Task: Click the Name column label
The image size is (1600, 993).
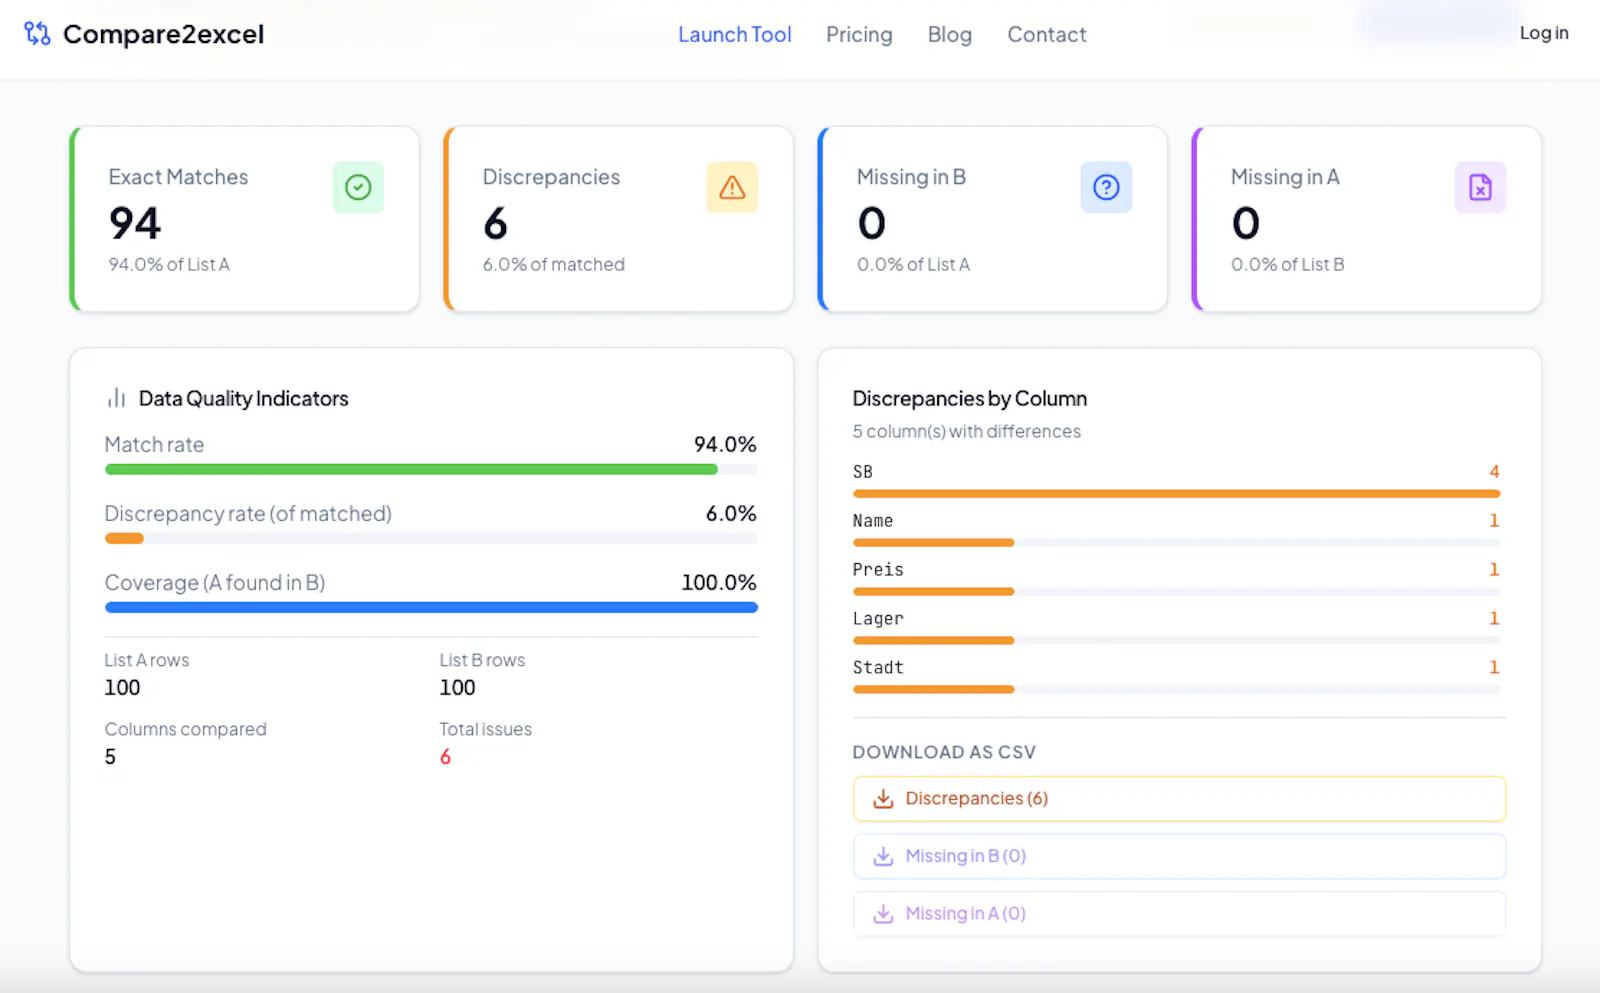Action: (872, 521)
